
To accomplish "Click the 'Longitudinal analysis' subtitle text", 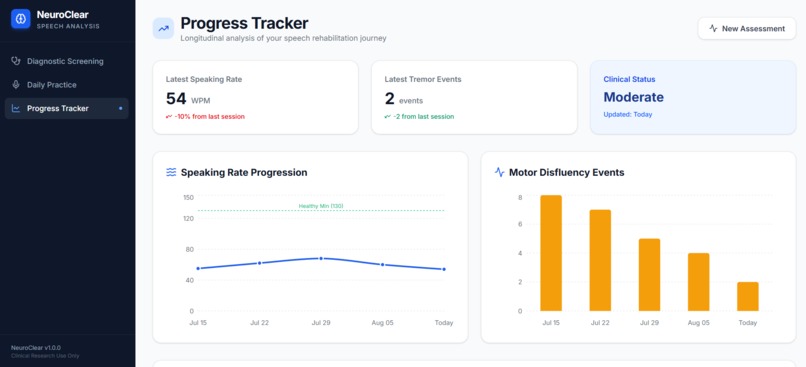I will click(283, 38).
